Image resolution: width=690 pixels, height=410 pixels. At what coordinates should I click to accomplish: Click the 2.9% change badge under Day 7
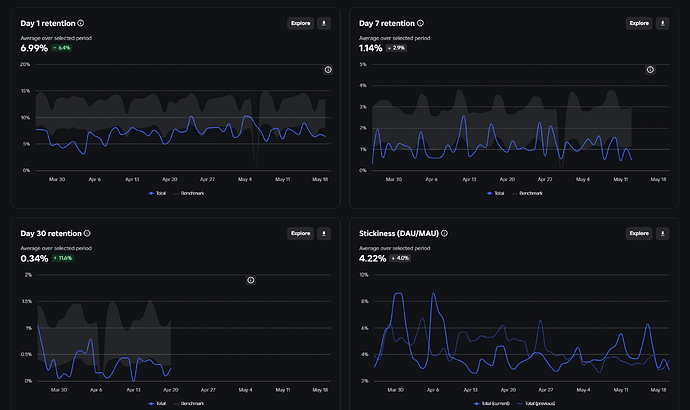click(396, 48)
